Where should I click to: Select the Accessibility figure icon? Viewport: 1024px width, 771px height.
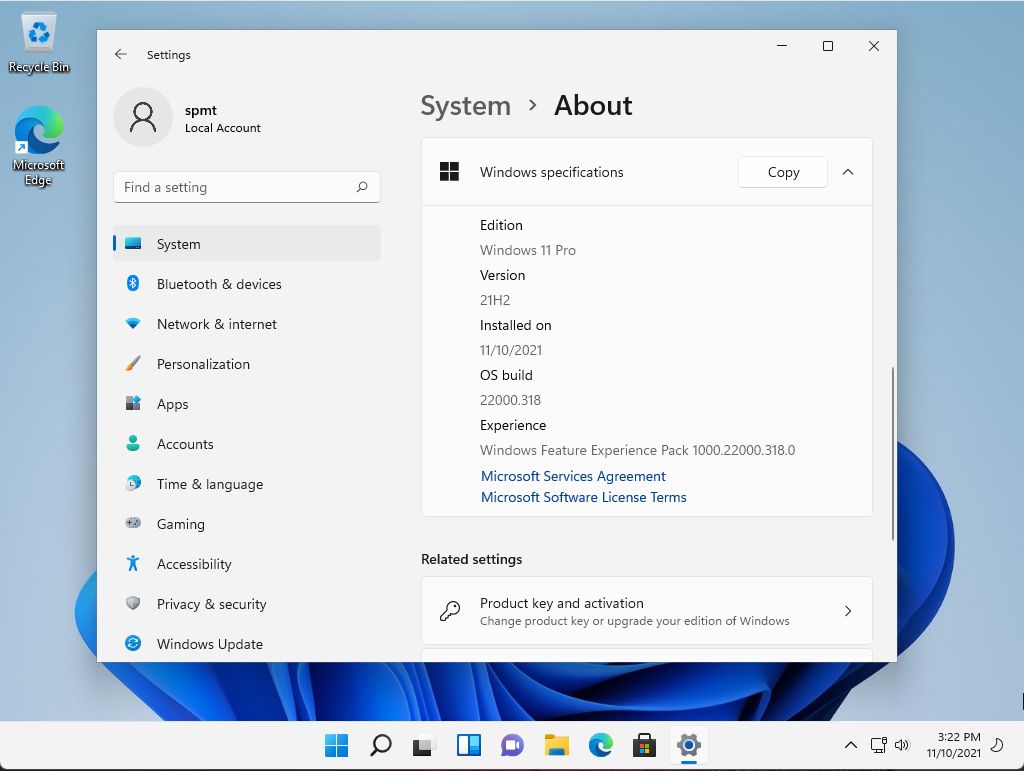[133, 563]
